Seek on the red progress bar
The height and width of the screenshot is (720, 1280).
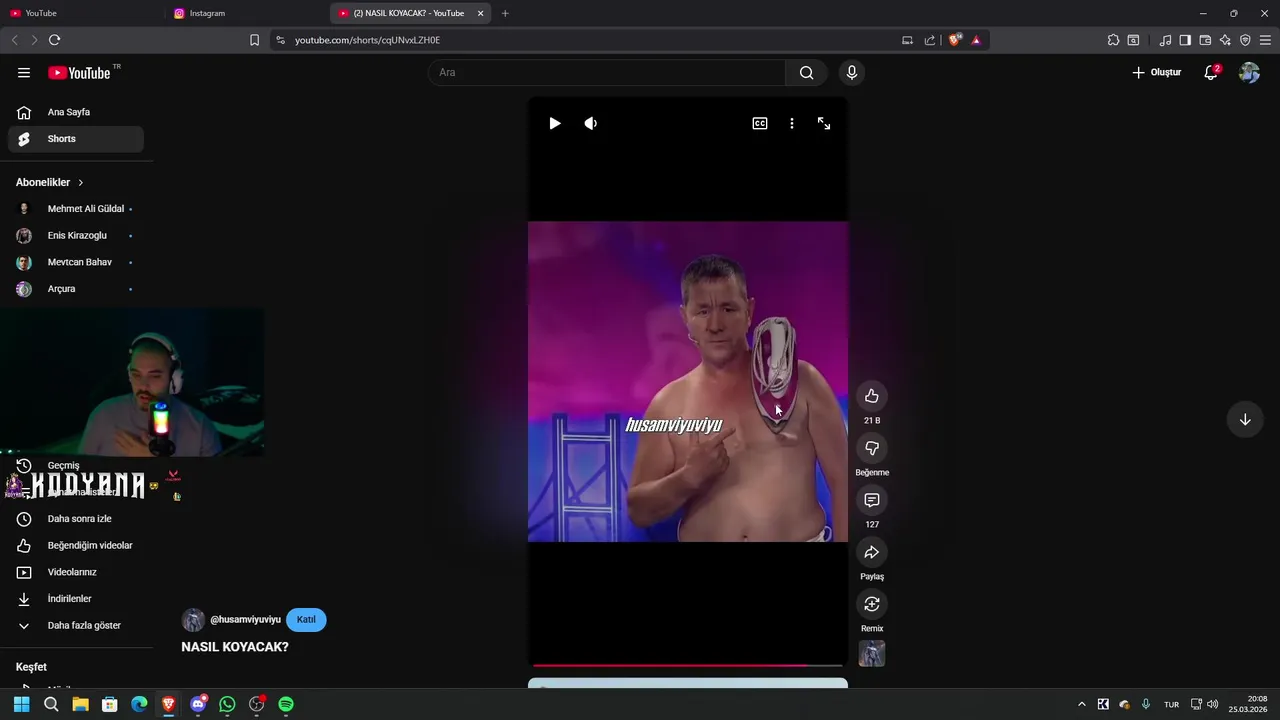[x=687, y=665]
